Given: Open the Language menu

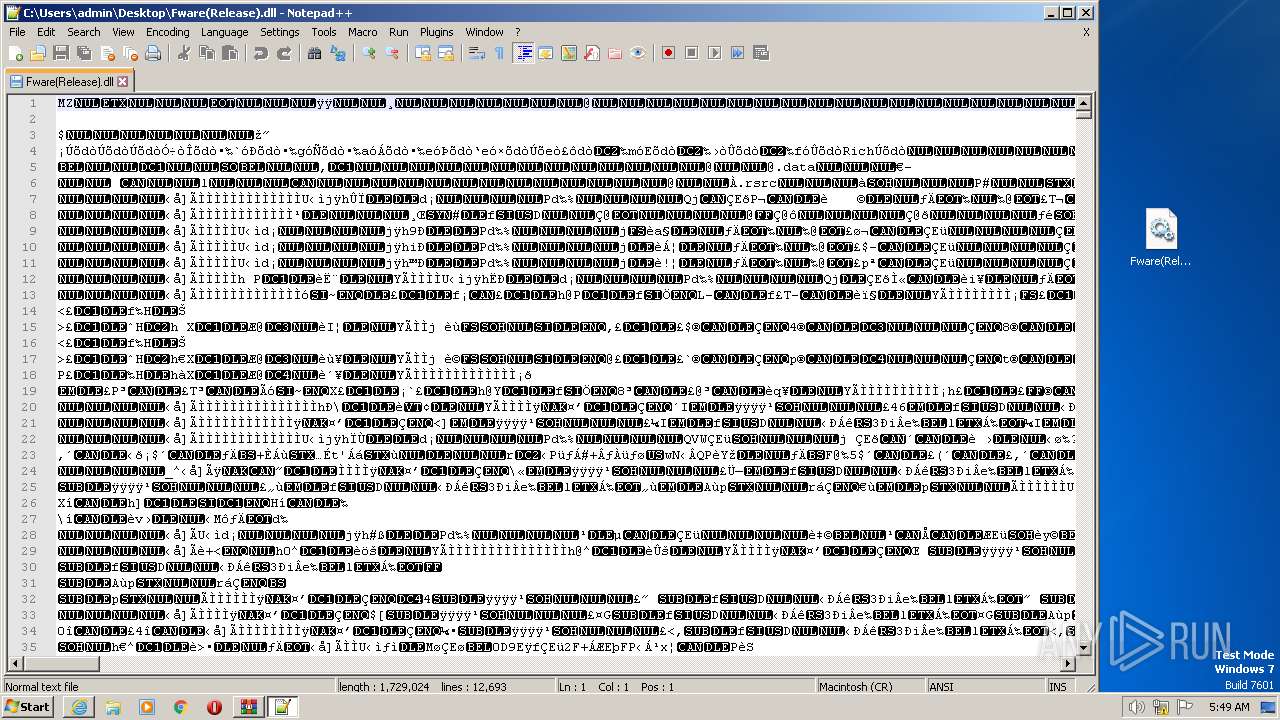Looking at the screenshot, I should point(224,32).
